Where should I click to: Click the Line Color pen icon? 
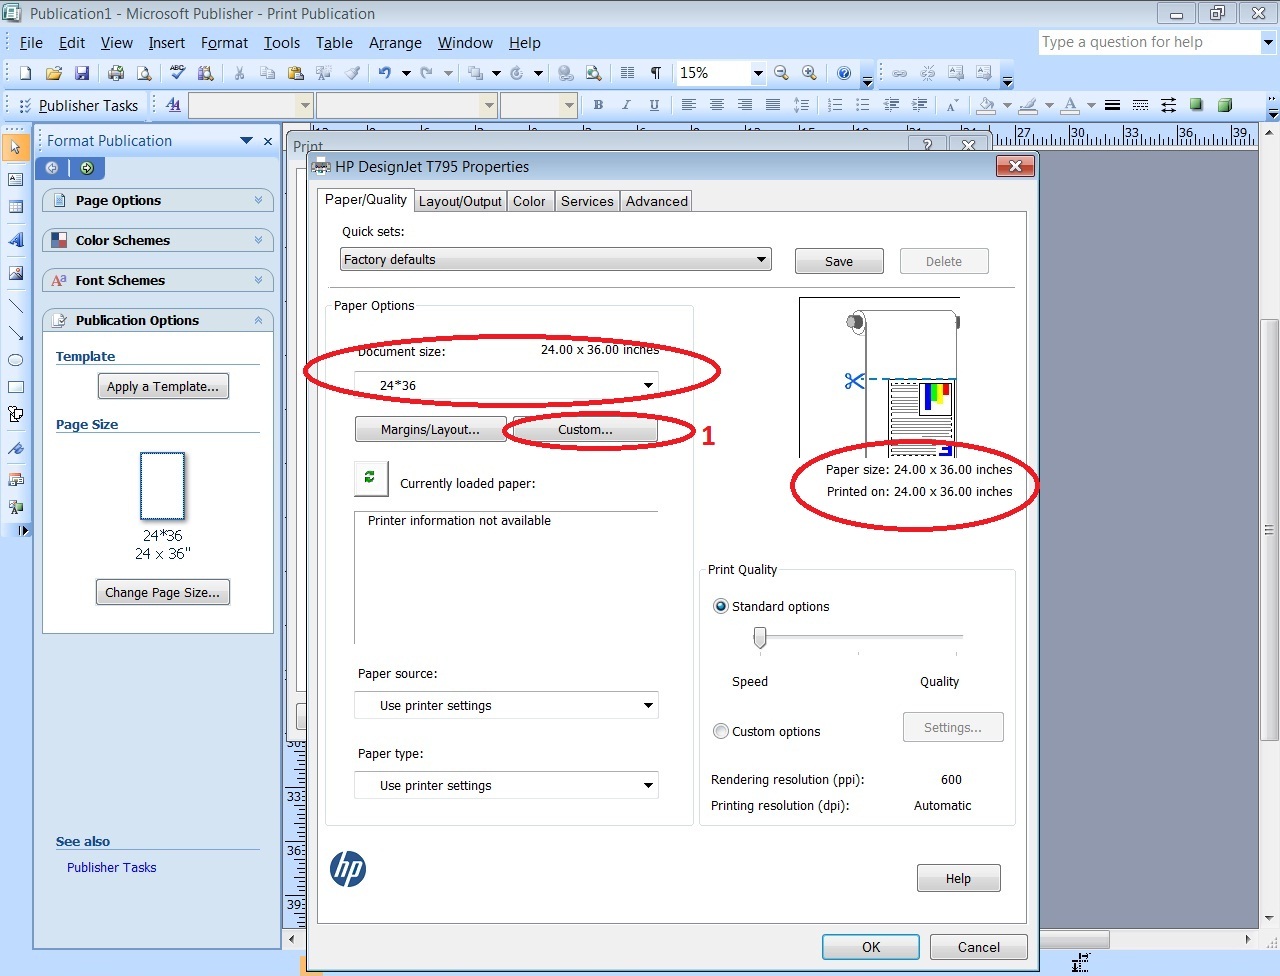1028,105
